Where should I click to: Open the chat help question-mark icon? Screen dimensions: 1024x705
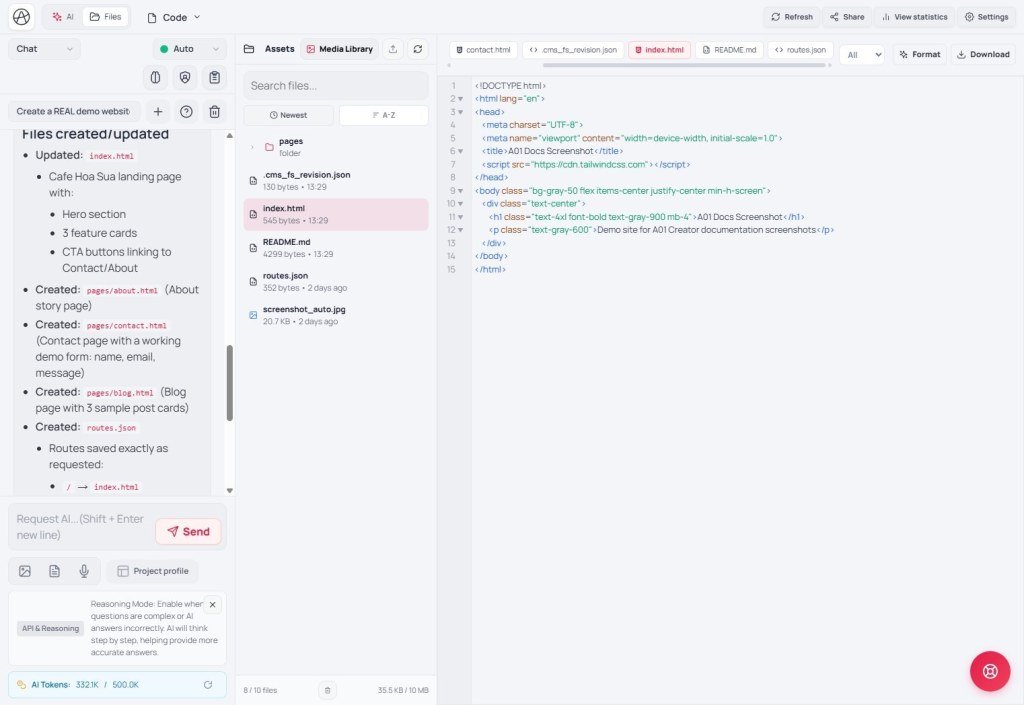click(186, 112)
